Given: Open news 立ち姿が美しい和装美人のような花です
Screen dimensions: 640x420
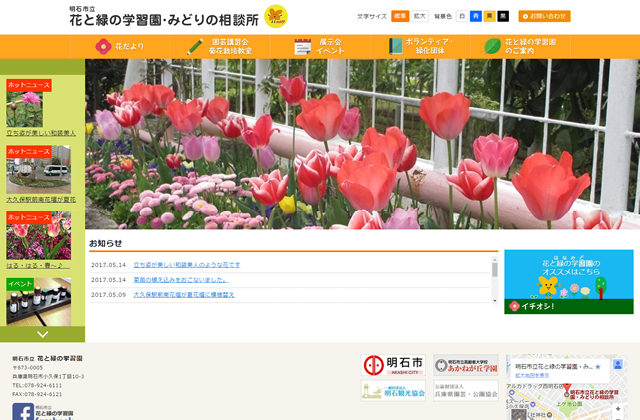Looking at the screenshot, I should pyautogui.click(x=187, y=265).
